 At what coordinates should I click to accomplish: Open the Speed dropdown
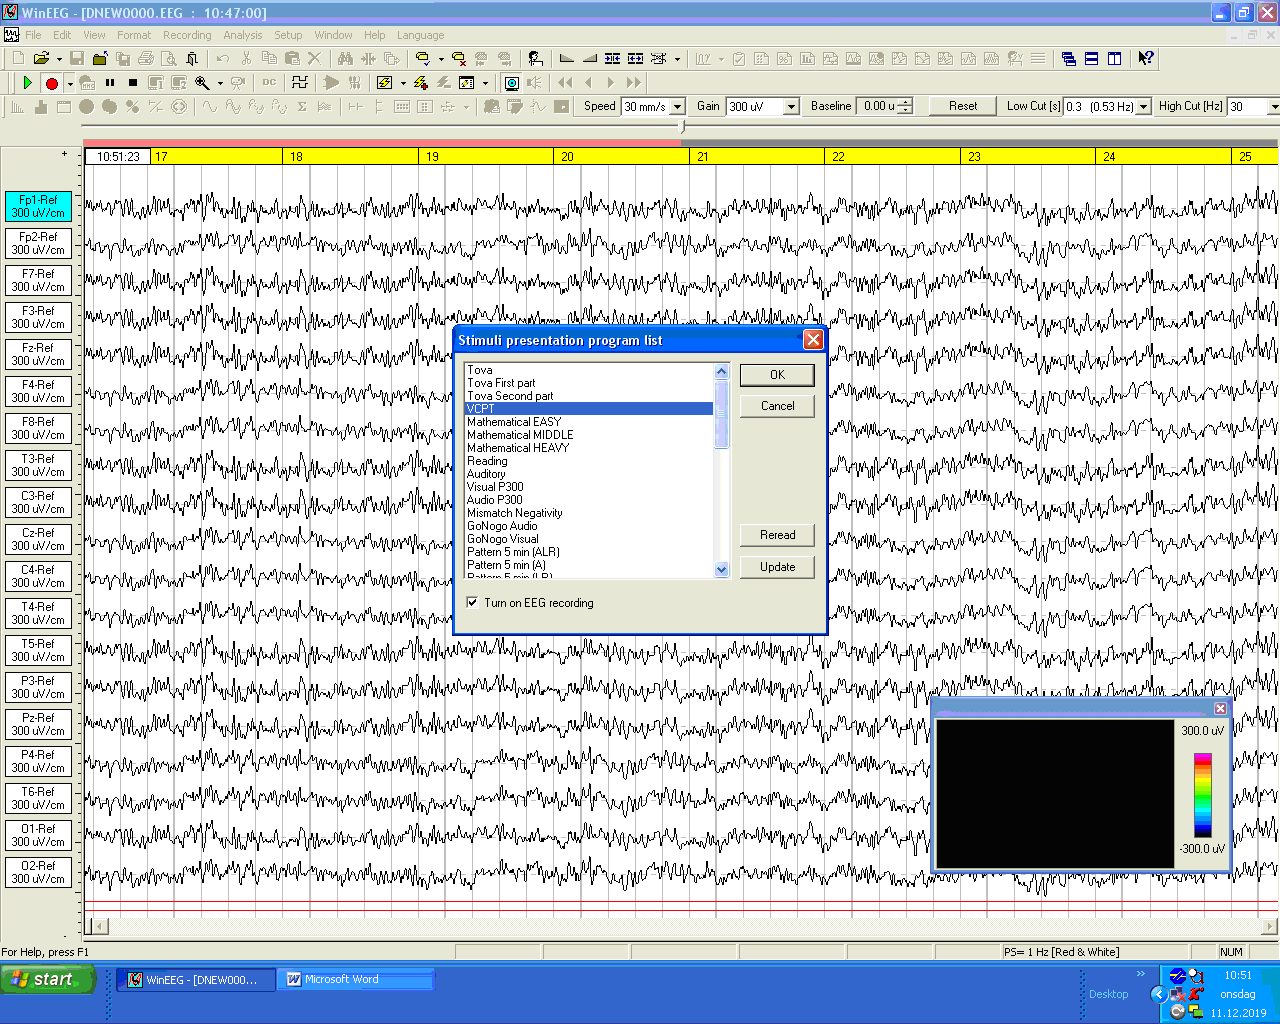click(677, 107)
